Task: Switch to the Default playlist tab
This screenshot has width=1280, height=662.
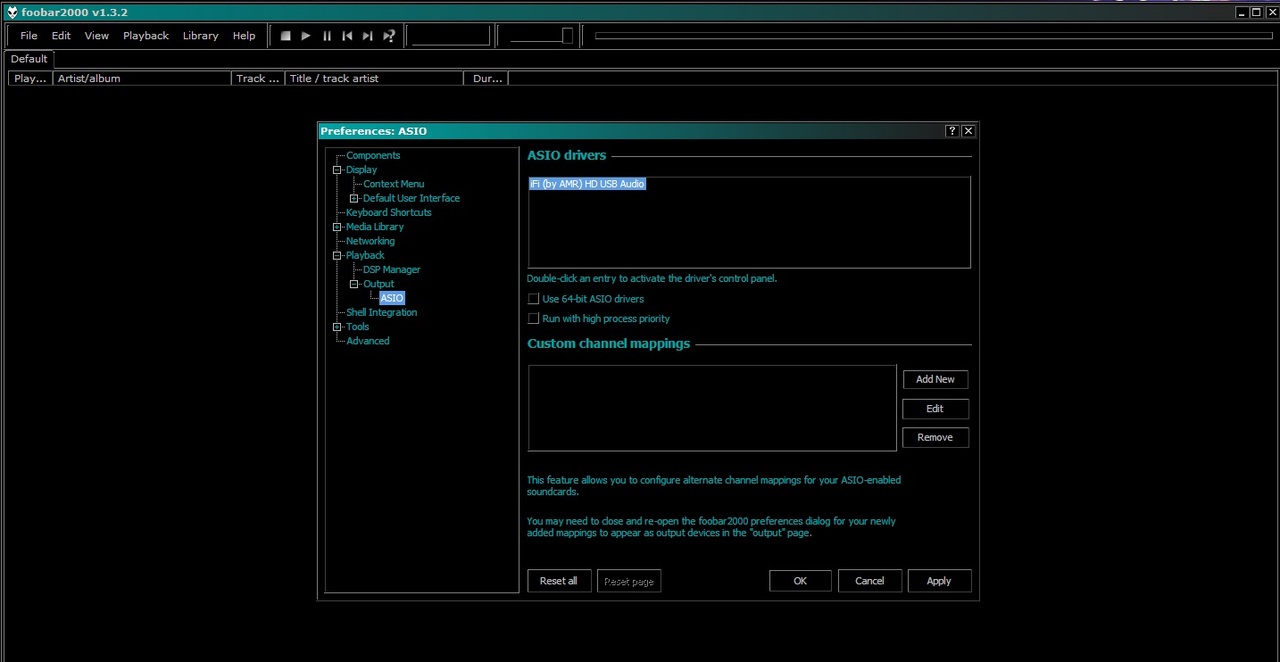Action: point(29,59)
